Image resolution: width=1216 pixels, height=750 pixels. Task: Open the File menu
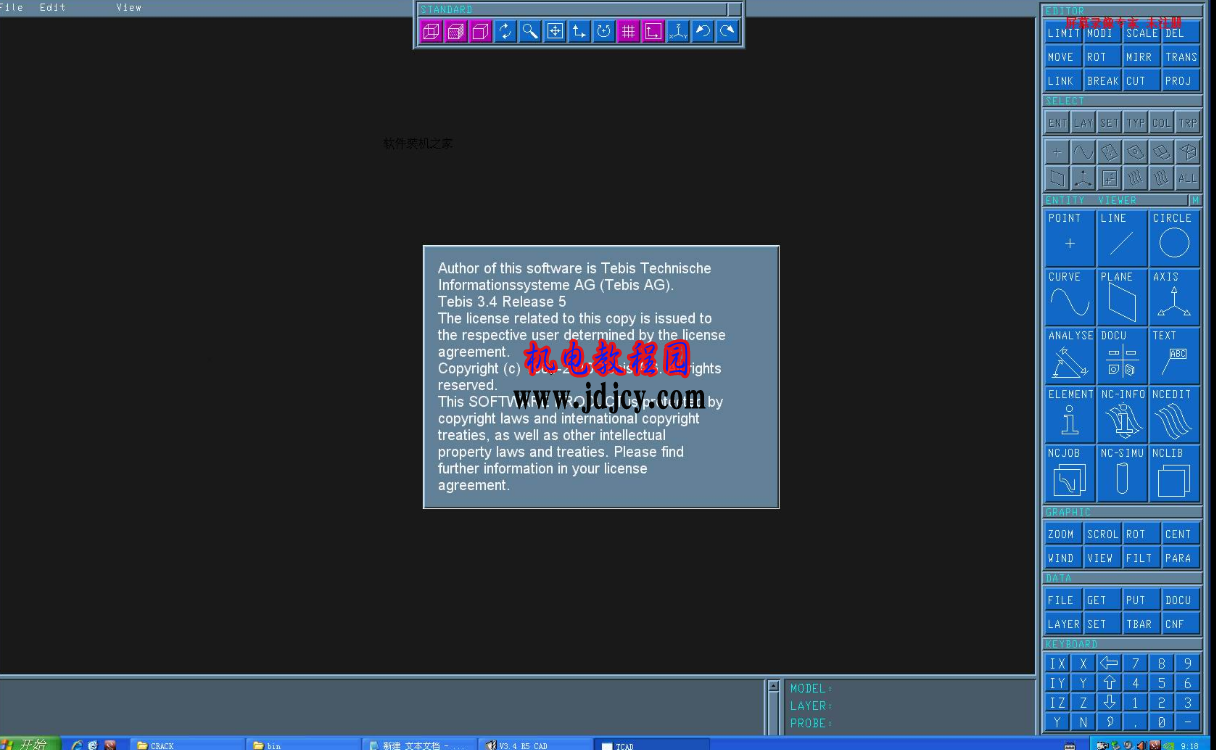11,7
